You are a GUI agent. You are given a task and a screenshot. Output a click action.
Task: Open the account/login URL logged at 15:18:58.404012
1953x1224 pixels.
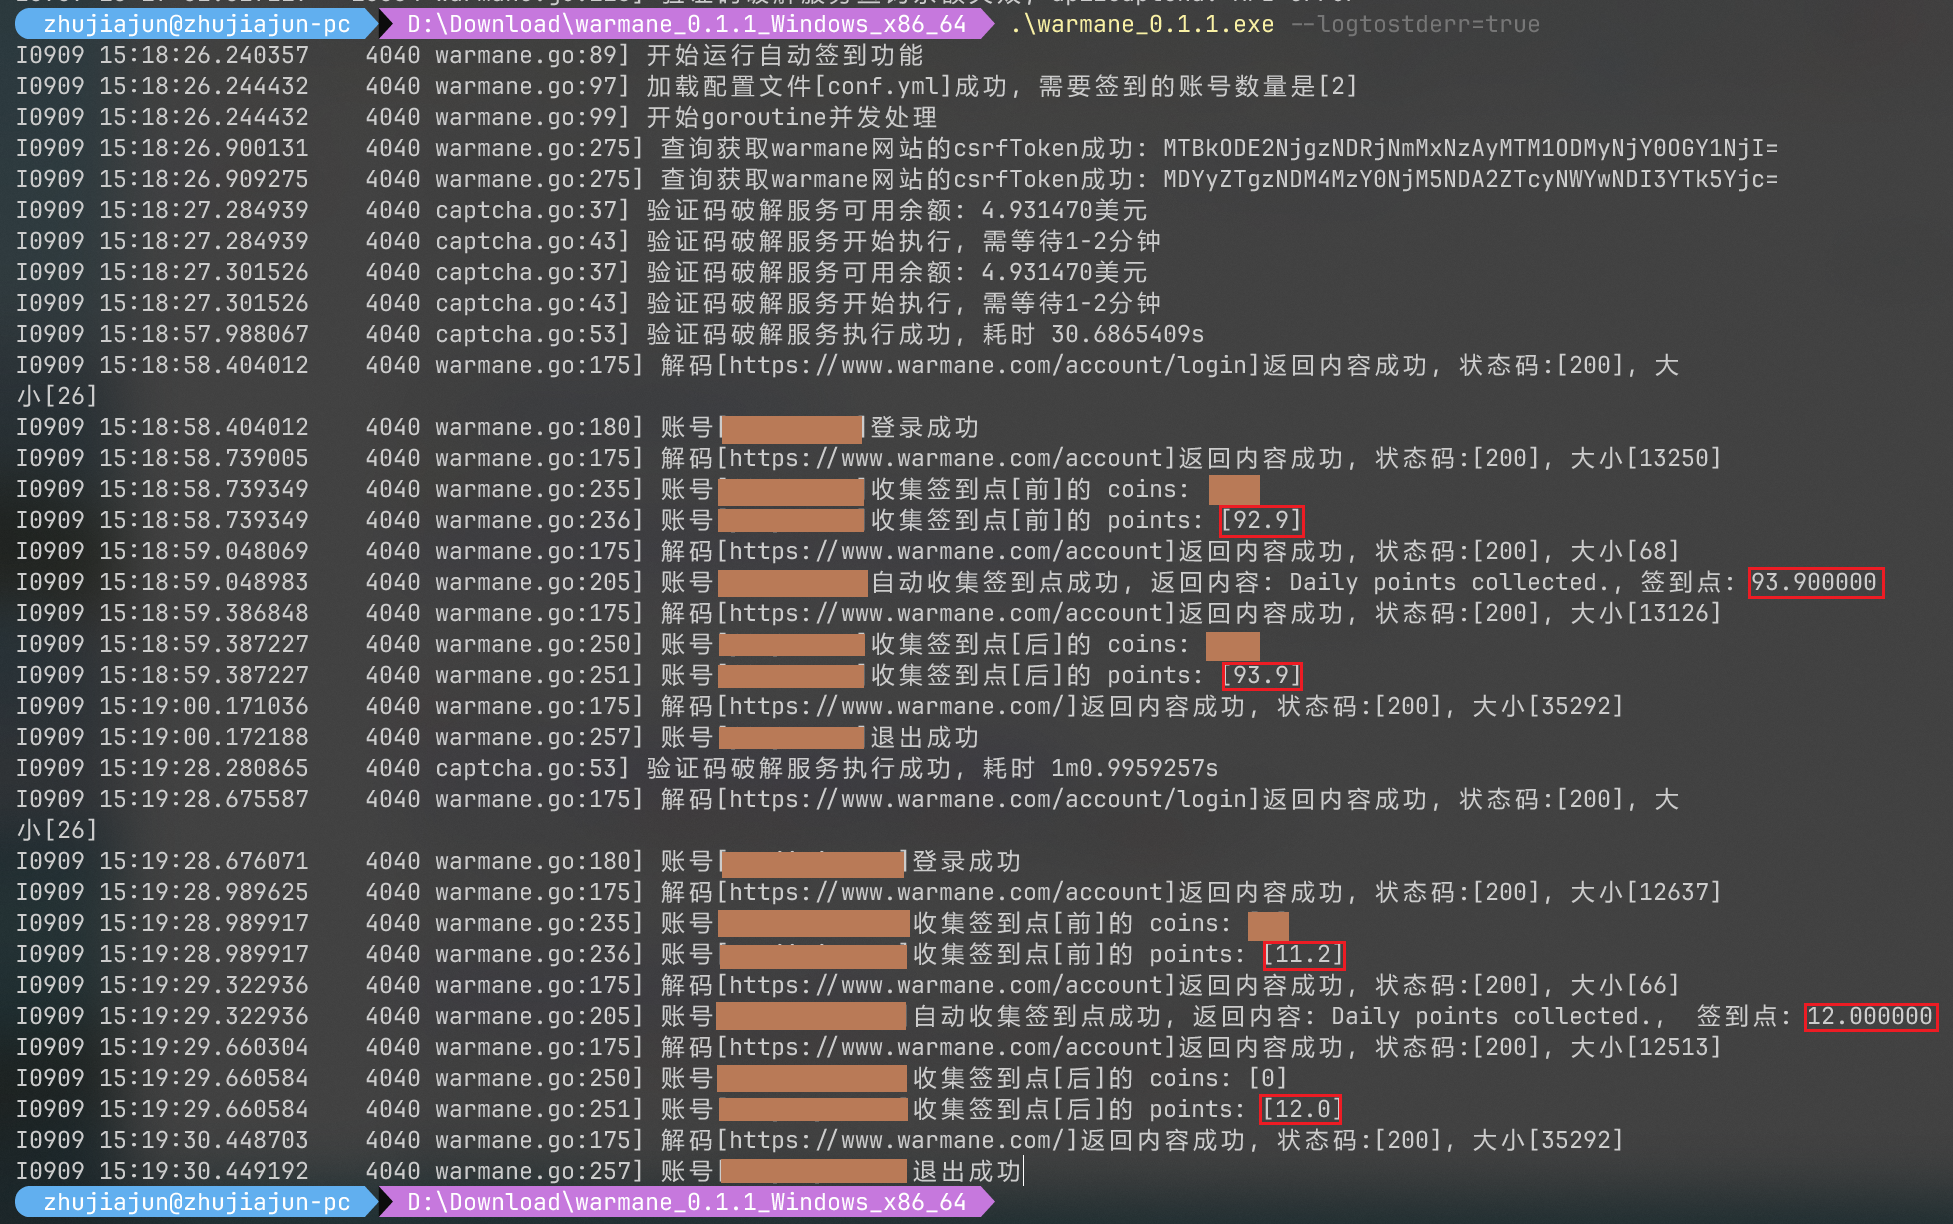pyautogui.click(x=990, y=365)
